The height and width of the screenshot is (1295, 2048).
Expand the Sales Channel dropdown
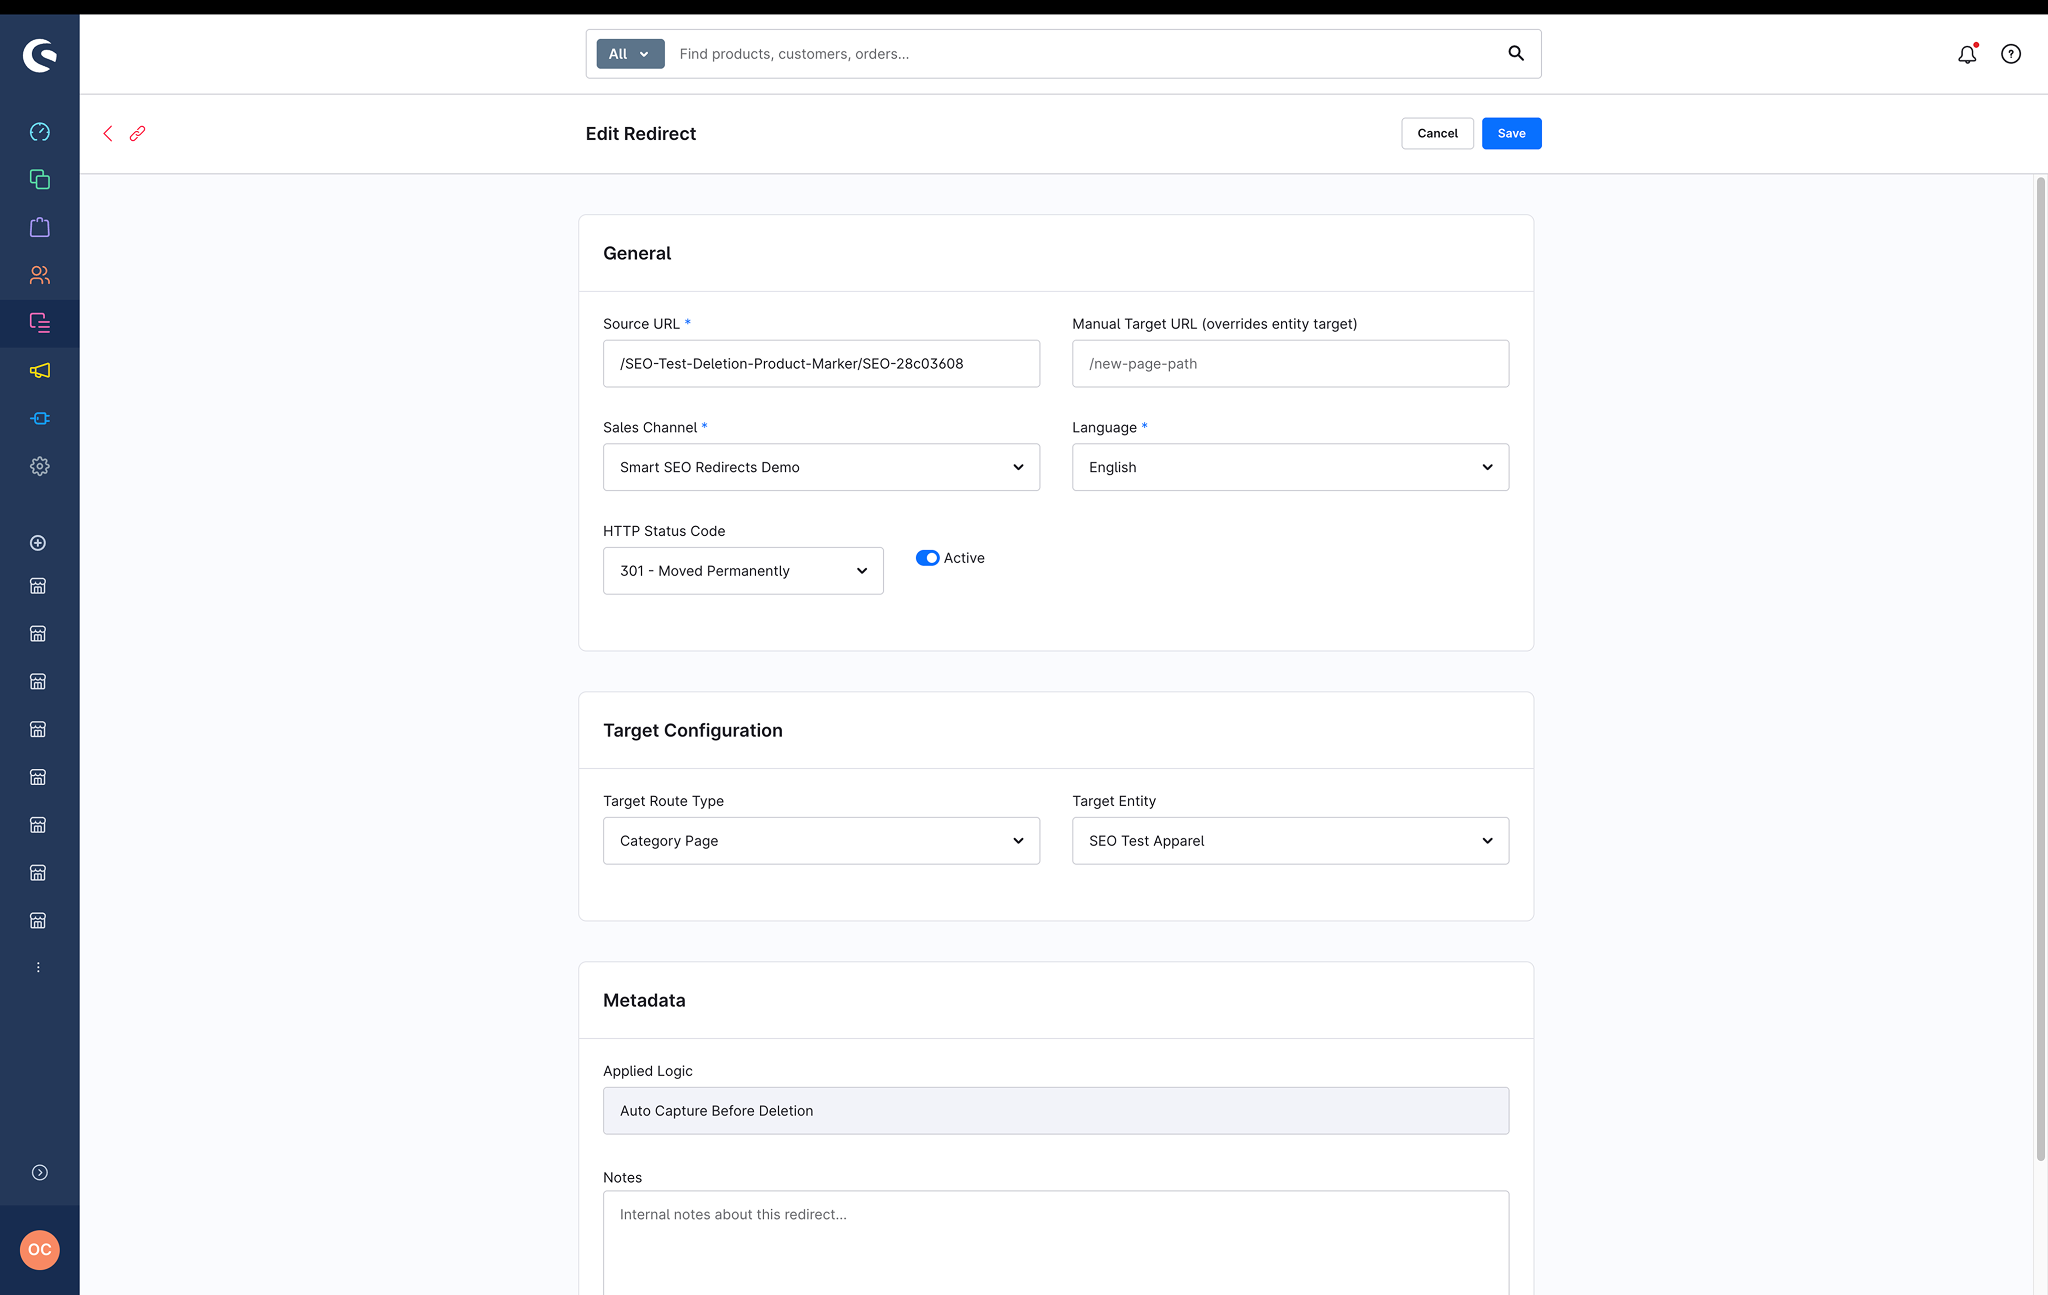(x=821, y=467)
